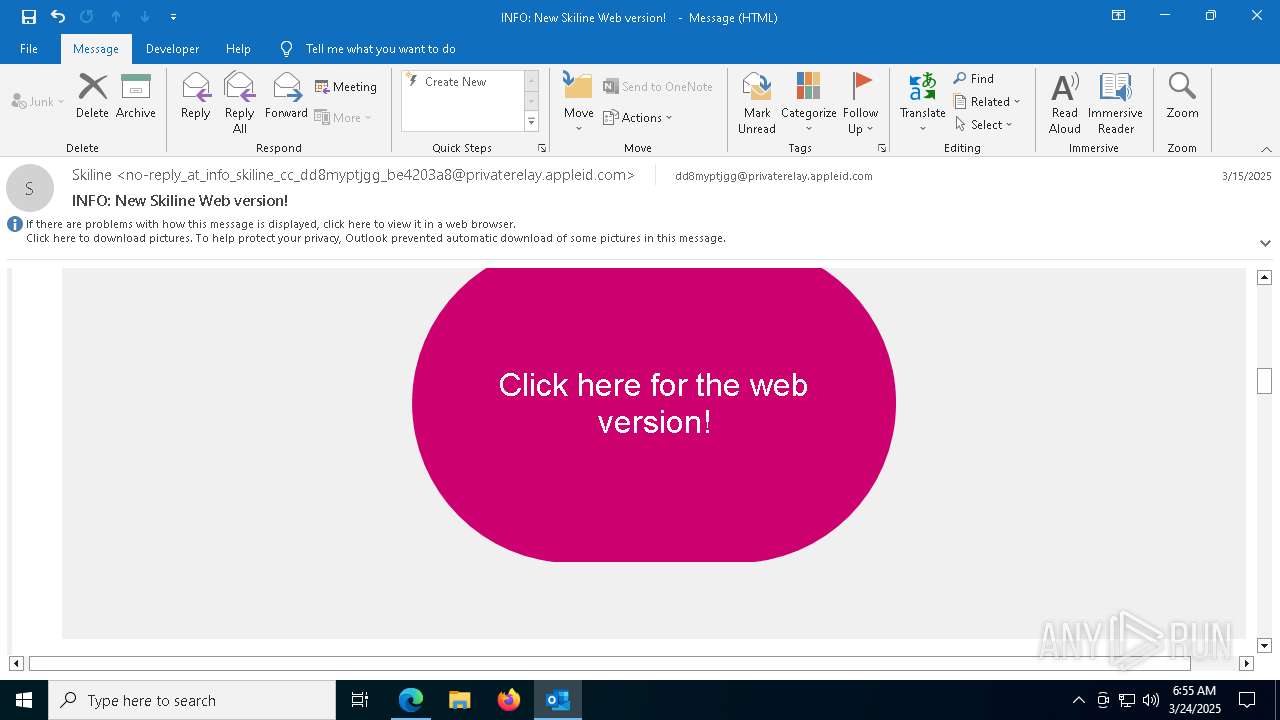Expand the message header chevron
This screenshot has width=1280, height=720.
coord(1265,243)
